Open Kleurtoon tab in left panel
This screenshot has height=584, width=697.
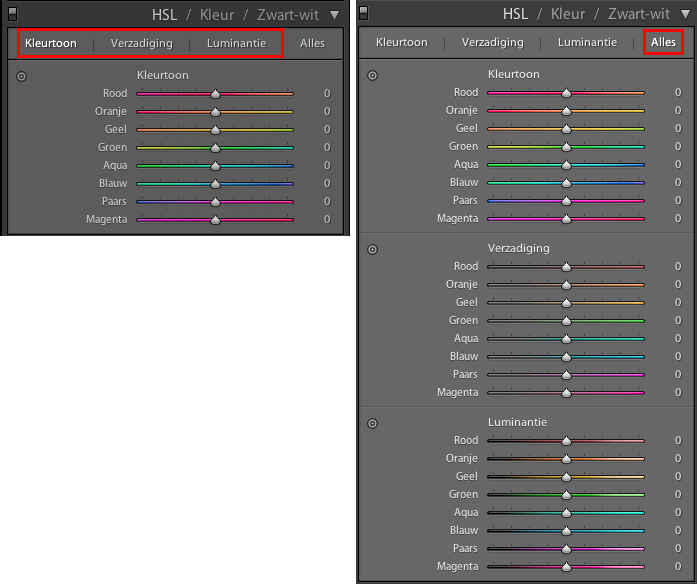click(x=51, y=43)
